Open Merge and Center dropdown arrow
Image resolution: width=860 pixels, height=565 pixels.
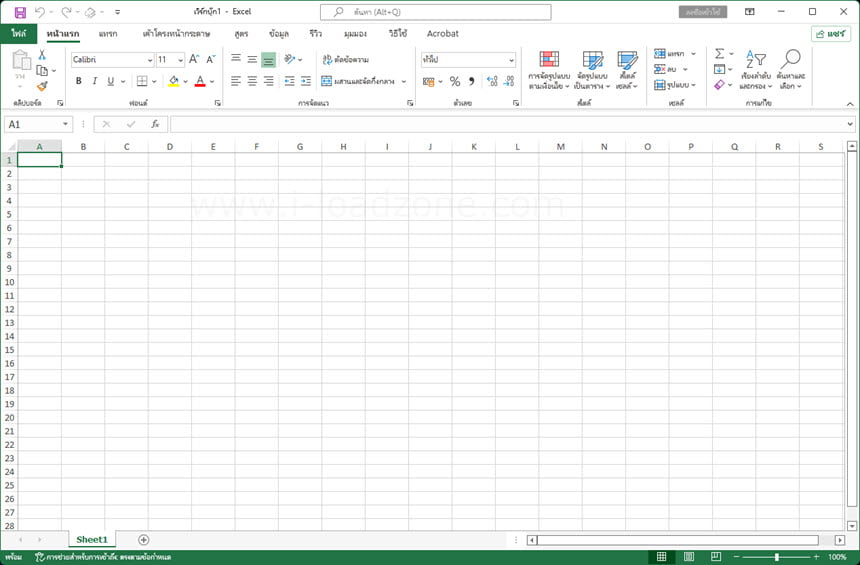point(404,81)
